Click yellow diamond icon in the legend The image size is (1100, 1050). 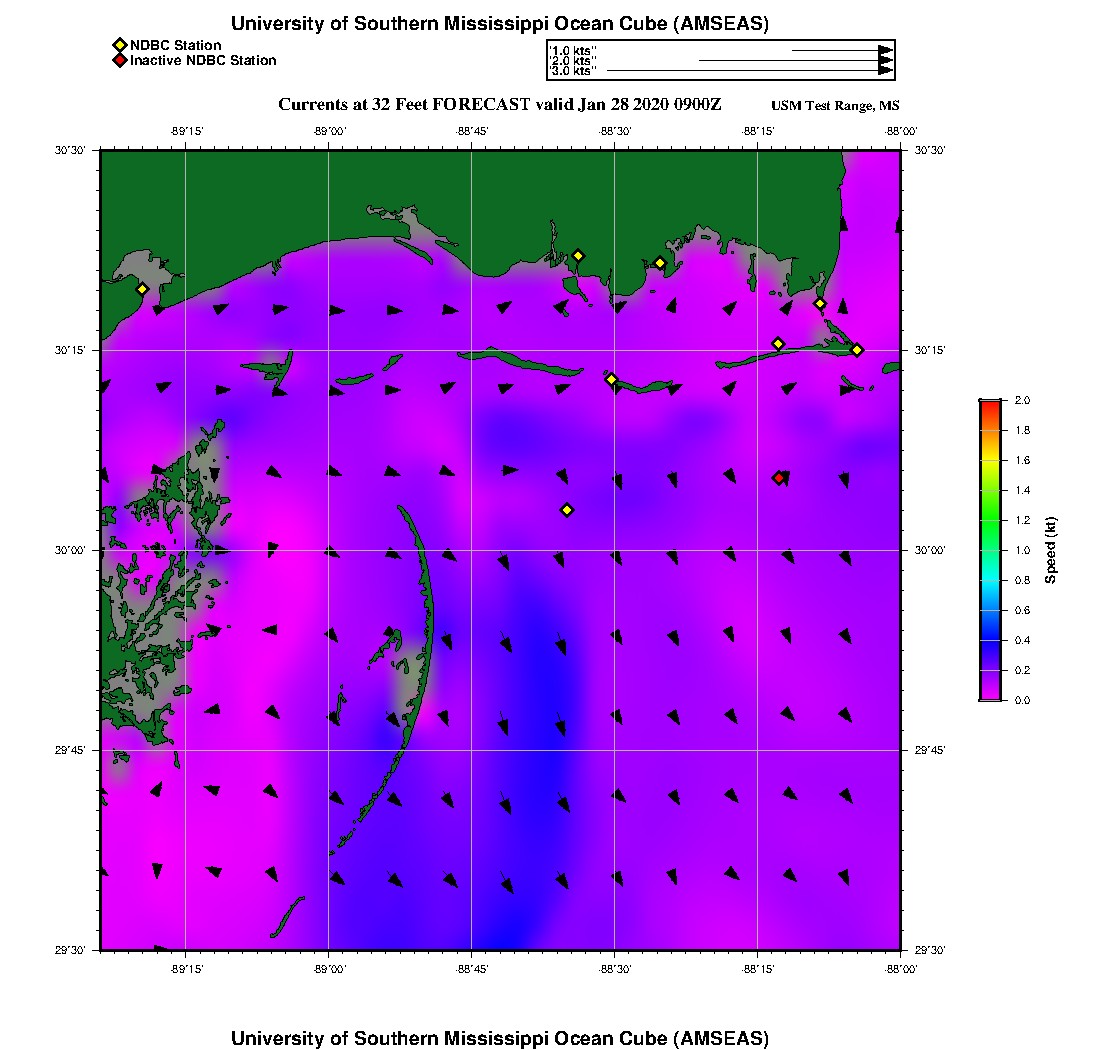tap(119, 45)
